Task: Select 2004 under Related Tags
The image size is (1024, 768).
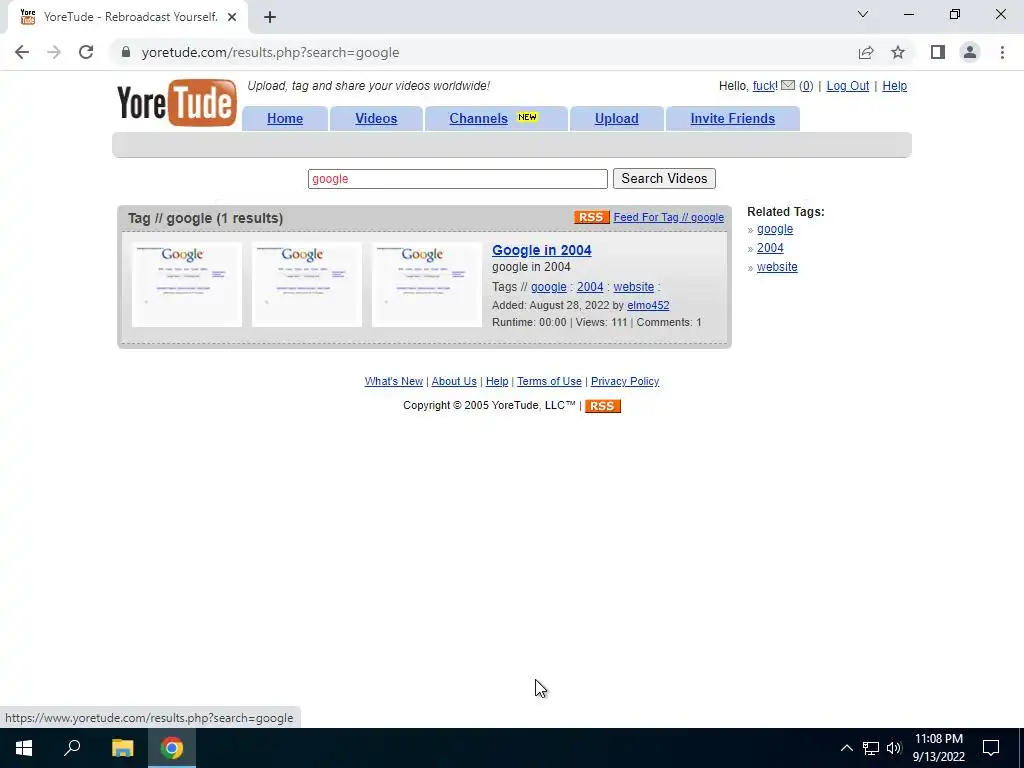Action: click(770, 248)
